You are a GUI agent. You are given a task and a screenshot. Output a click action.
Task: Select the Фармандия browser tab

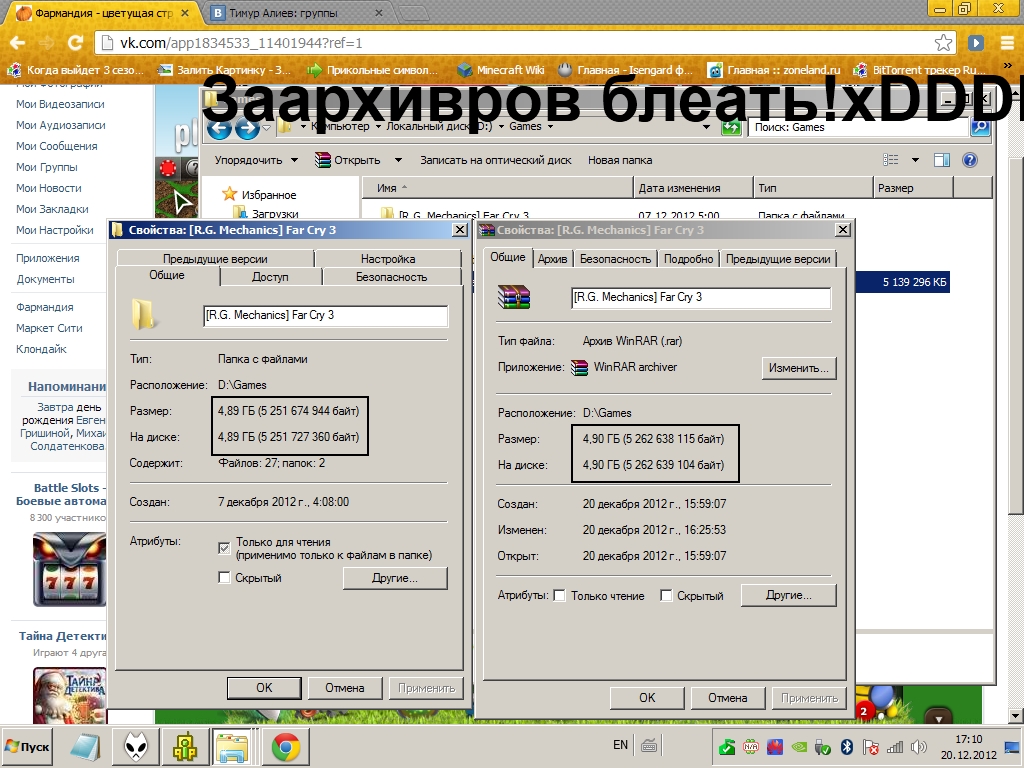[x=103, y=12]
